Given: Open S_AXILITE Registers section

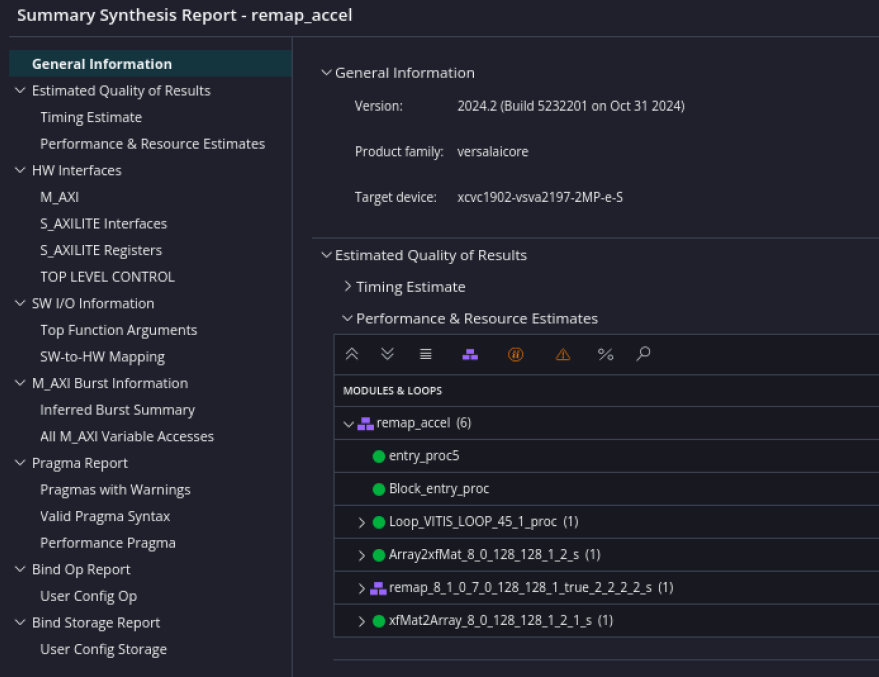Looking at the screenshot, I should click(x=100, y=250).
